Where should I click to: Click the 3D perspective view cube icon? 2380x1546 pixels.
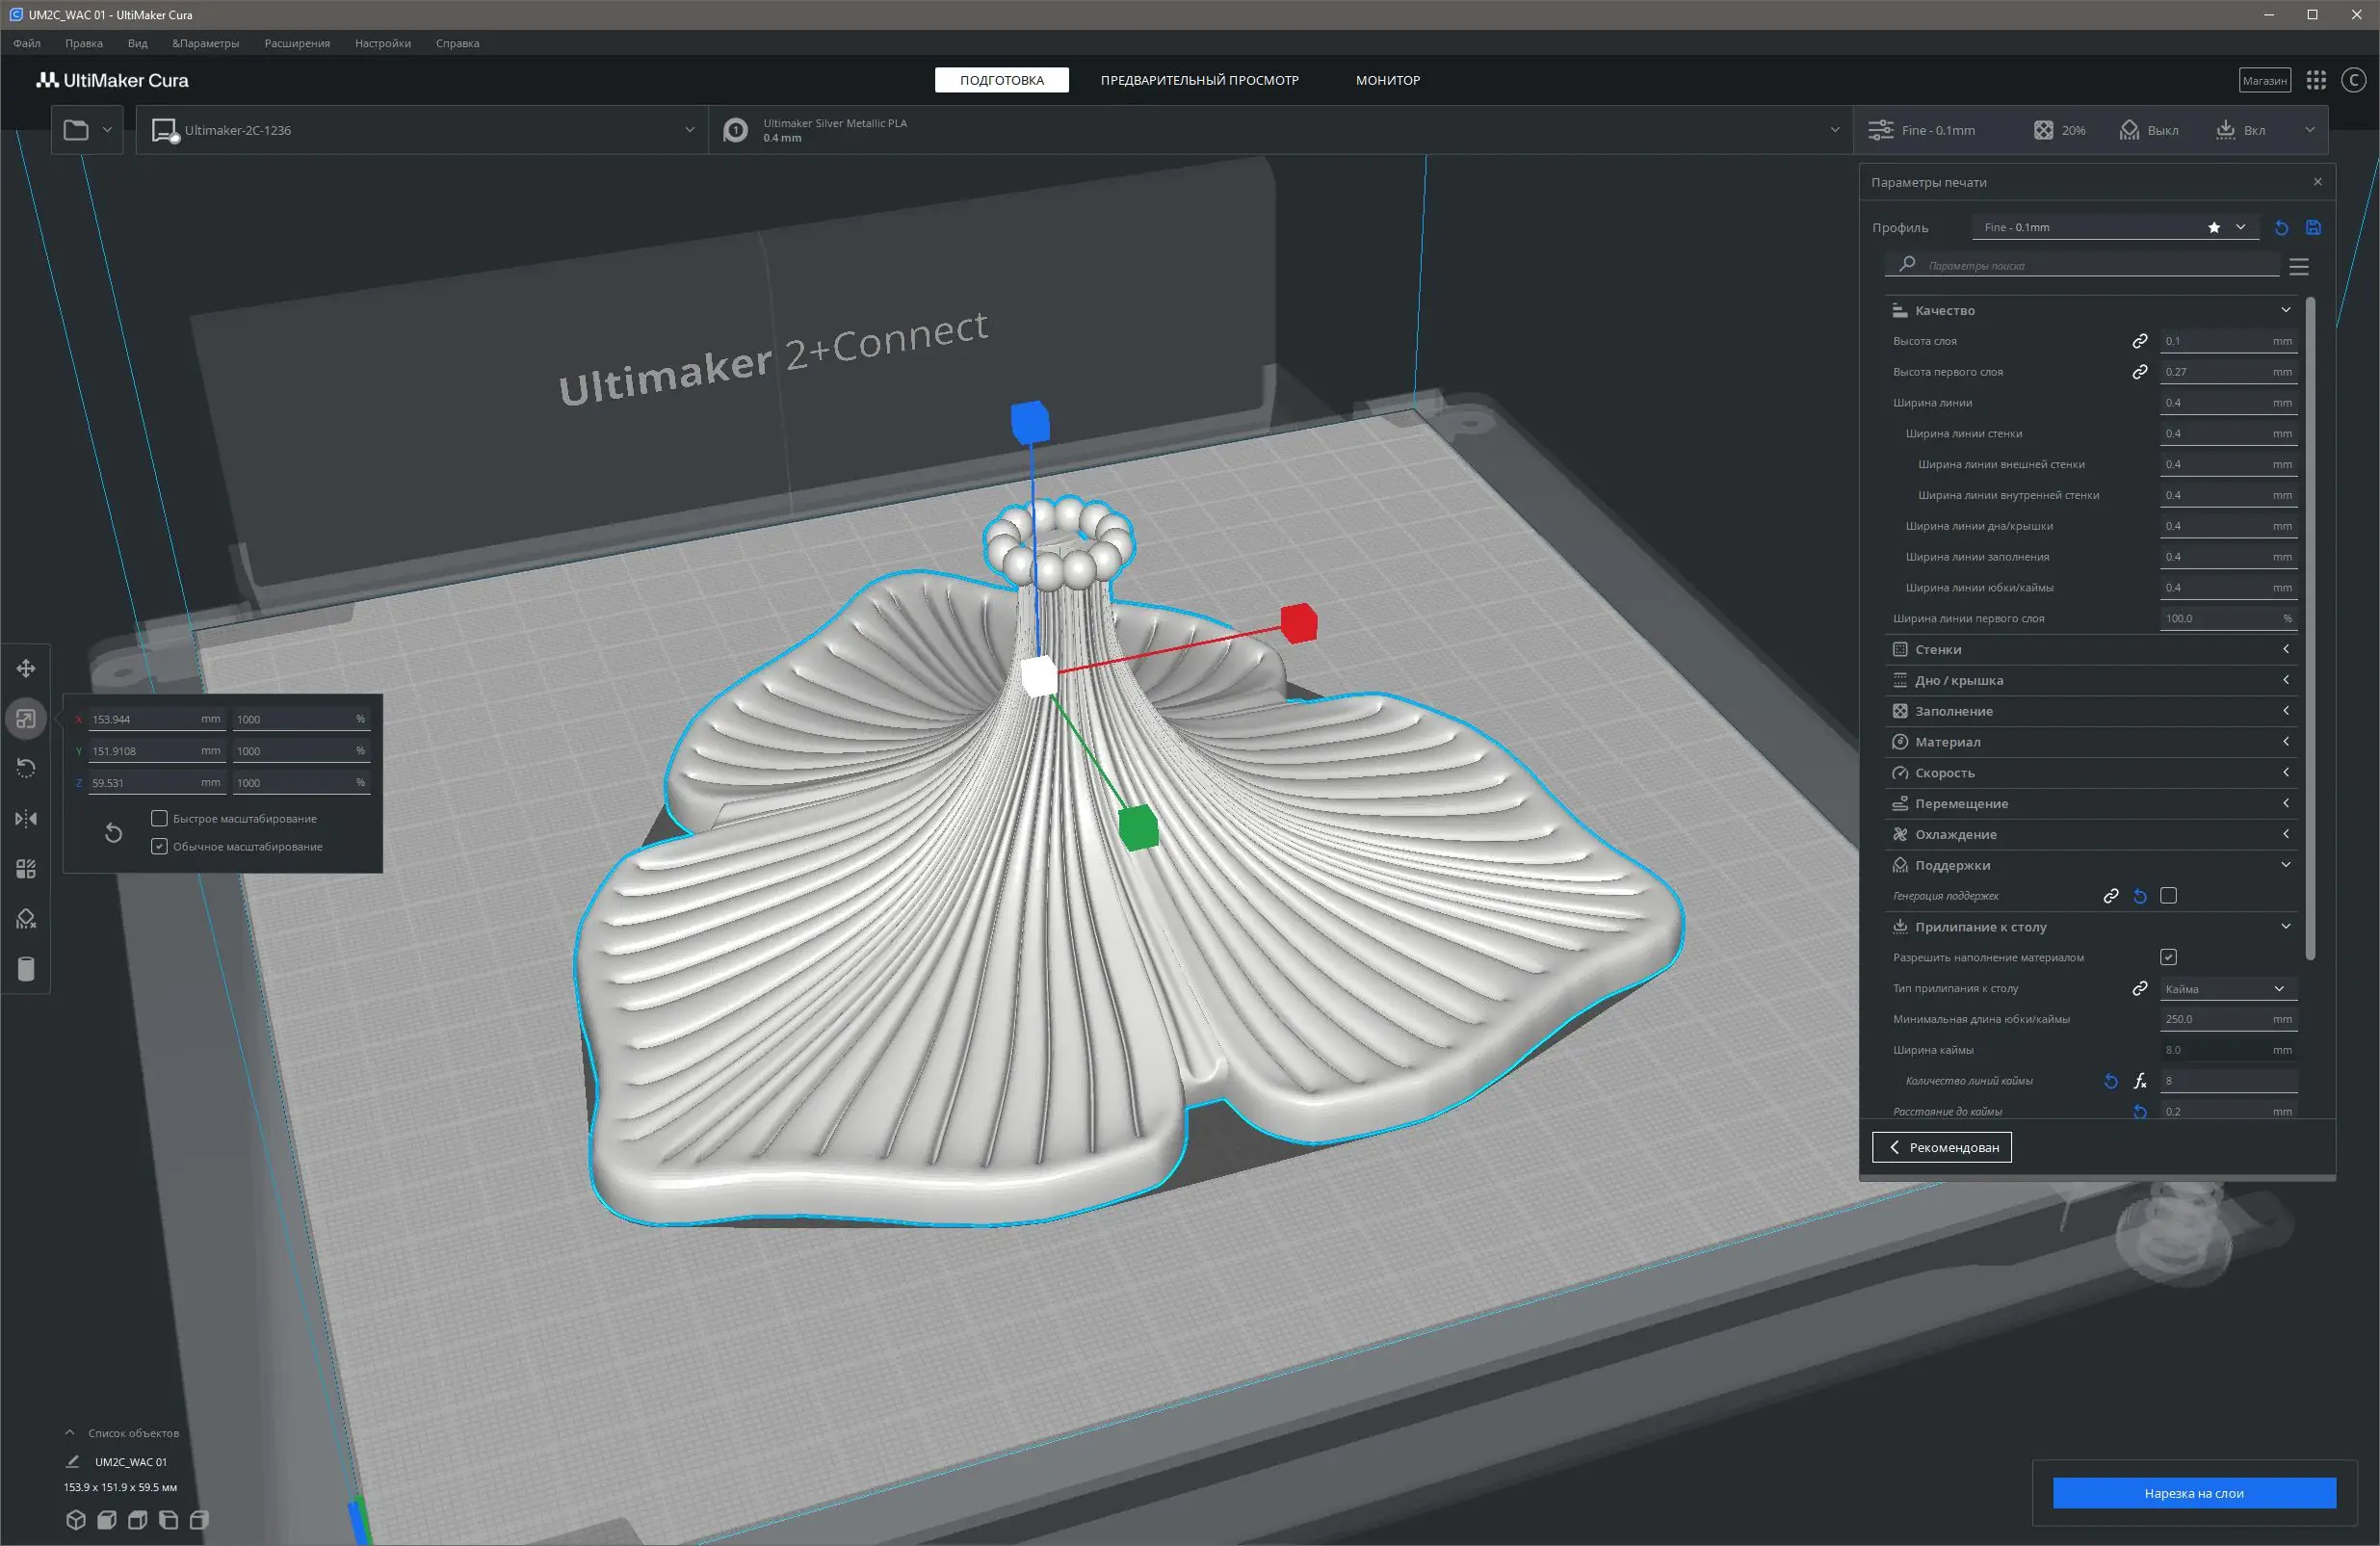pos(75,1520)
